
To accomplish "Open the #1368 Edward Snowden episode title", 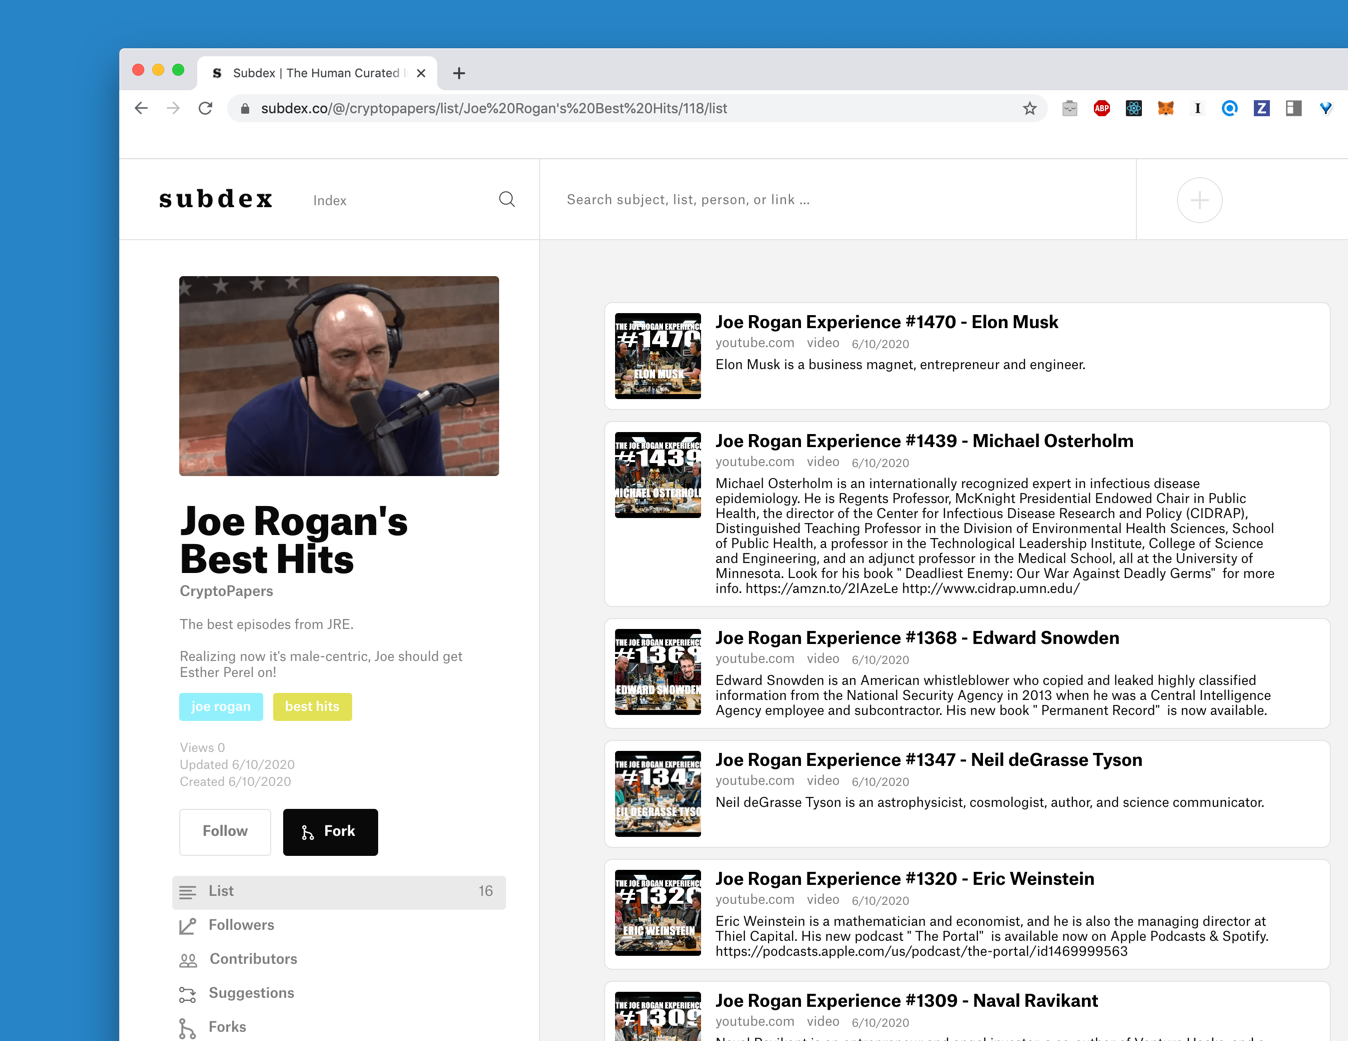I will [917, 638].
